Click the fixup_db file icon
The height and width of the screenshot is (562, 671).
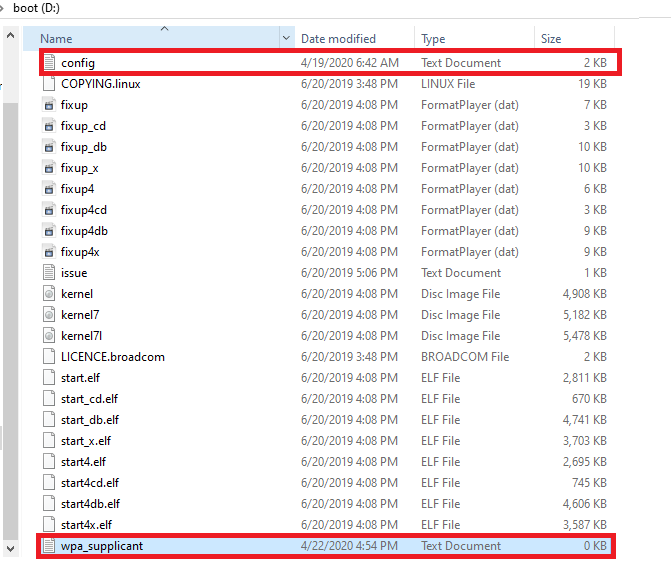[x=49, y=146]
